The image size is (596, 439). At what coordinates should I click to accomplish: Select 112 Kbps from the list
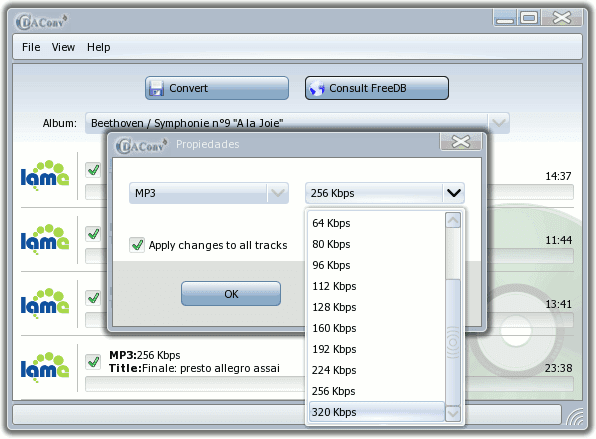click(x=377, y=286)
